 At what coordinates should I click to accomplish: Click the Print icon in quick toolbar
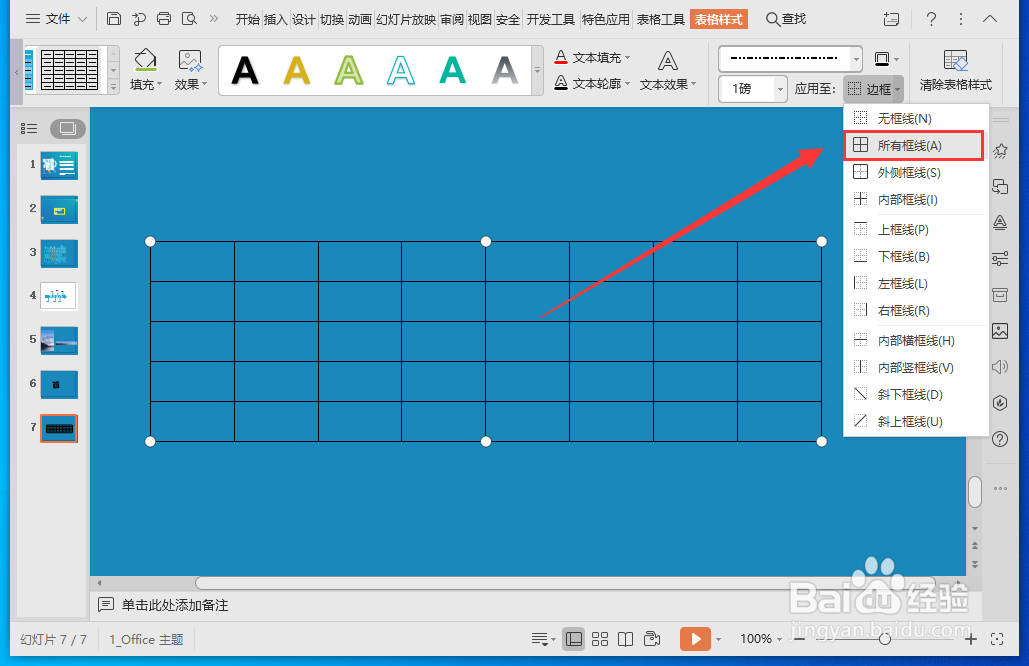164,18
